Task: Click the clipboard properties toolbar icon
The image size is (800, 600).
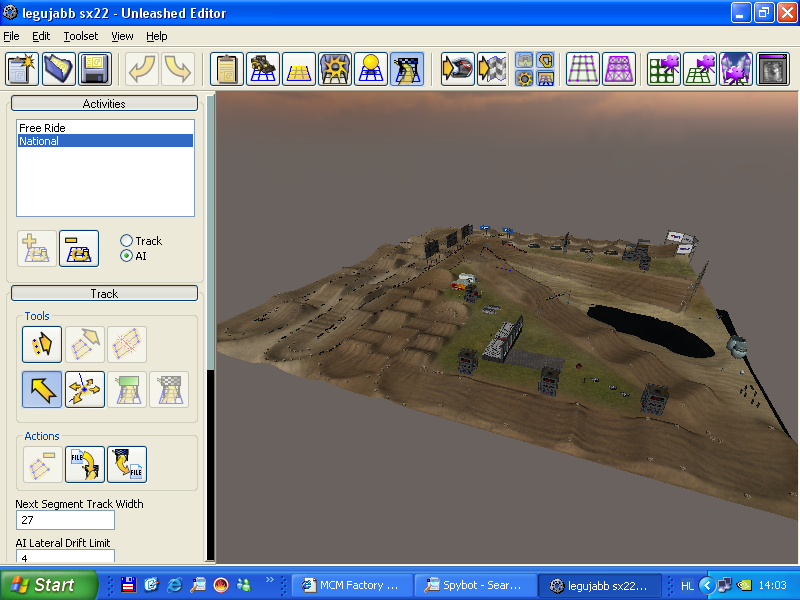Action: click(x=227, y=69)
